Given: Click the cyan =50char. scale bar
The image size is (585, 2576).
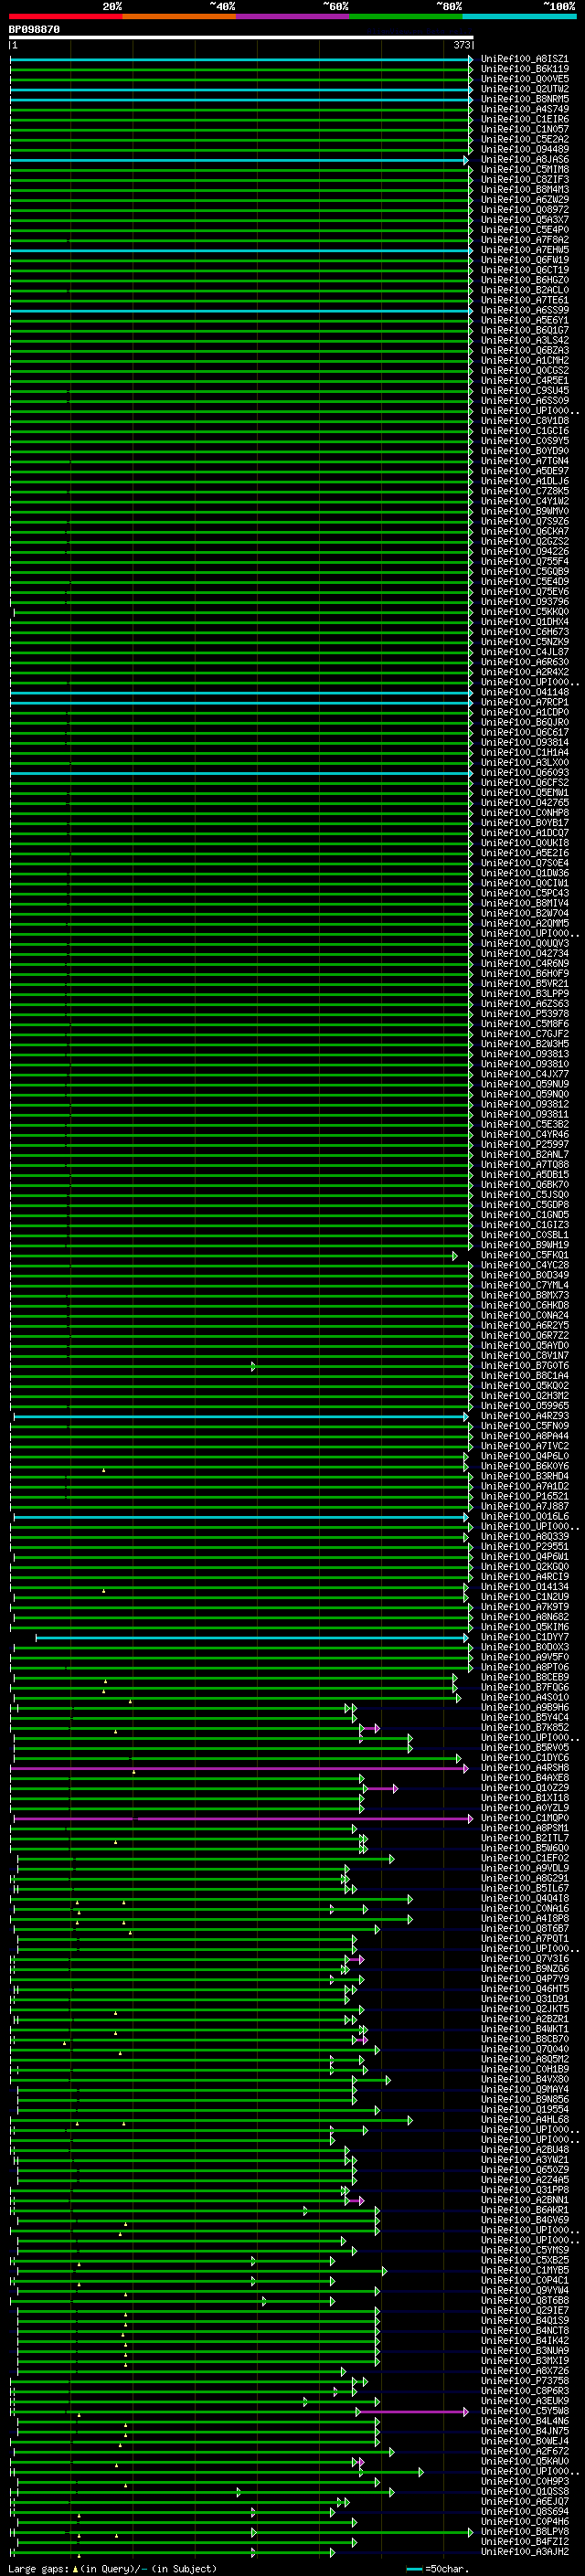Looking at the screenshot, I should pyautogui.click(x=414, y=2569).
